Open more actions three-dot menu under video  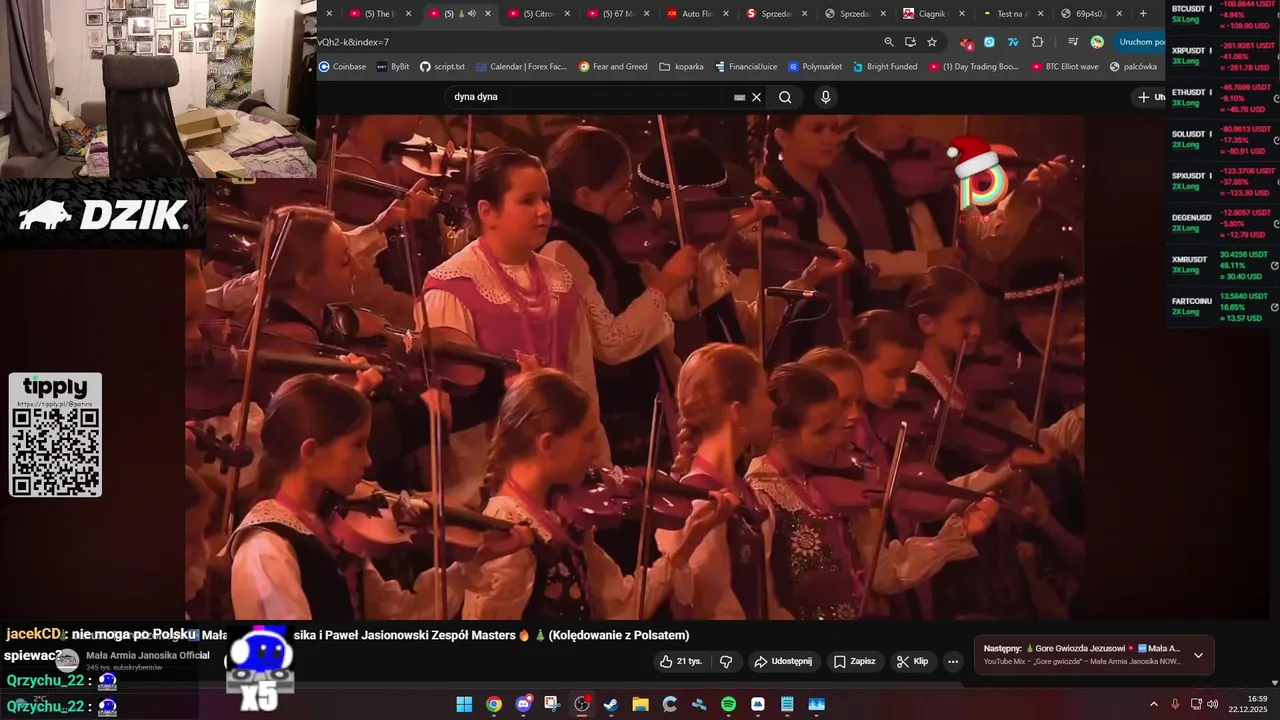point(953,661)
